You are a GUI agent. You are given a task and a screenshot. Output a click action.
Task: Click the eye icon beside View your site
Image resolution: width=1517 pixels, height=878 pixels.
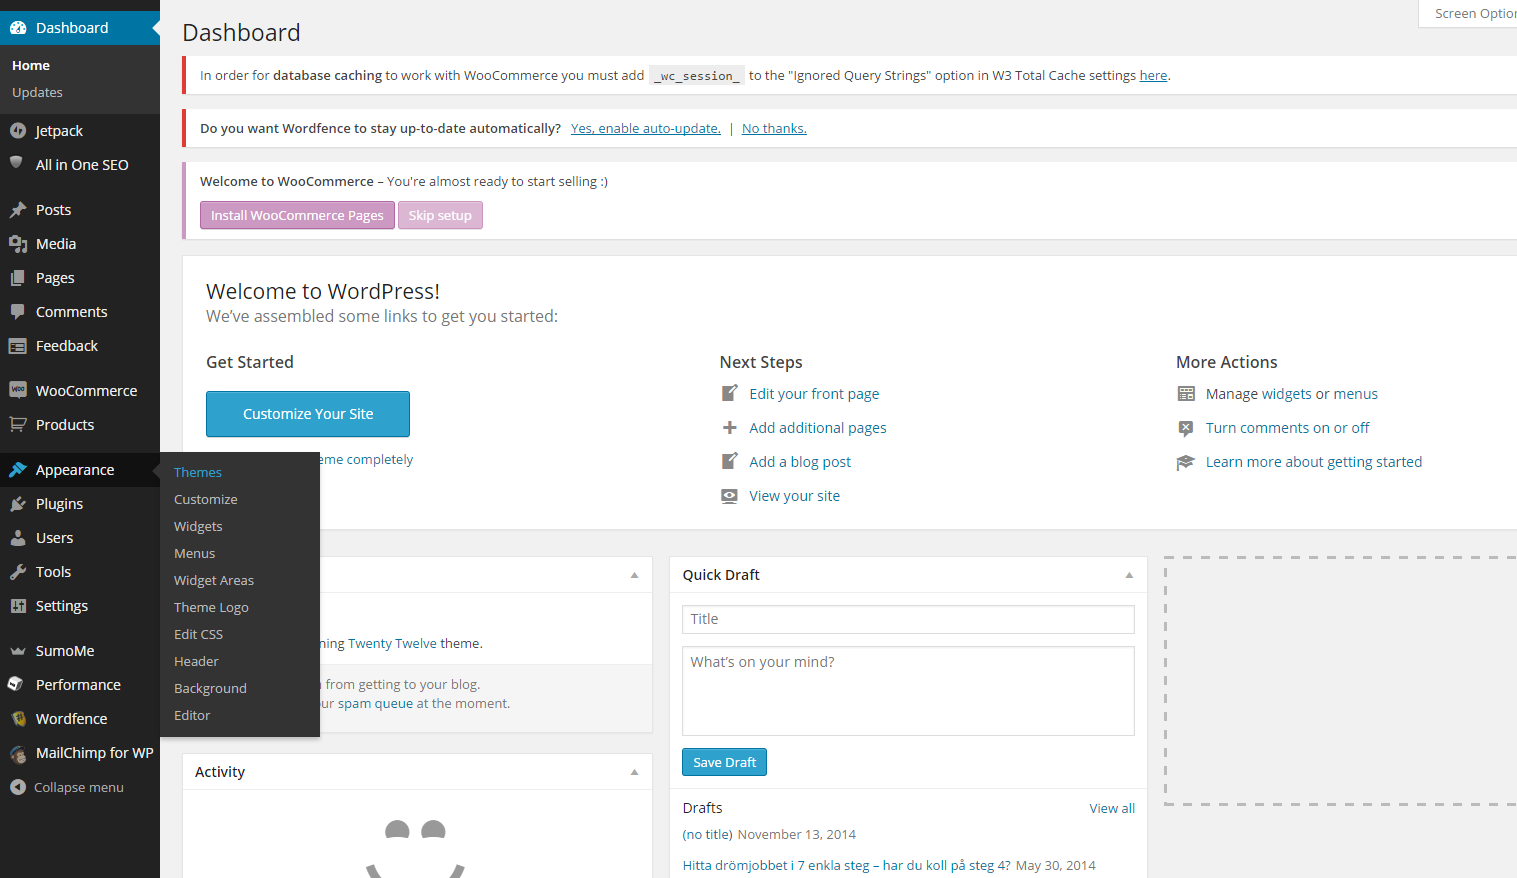(730, 496)
